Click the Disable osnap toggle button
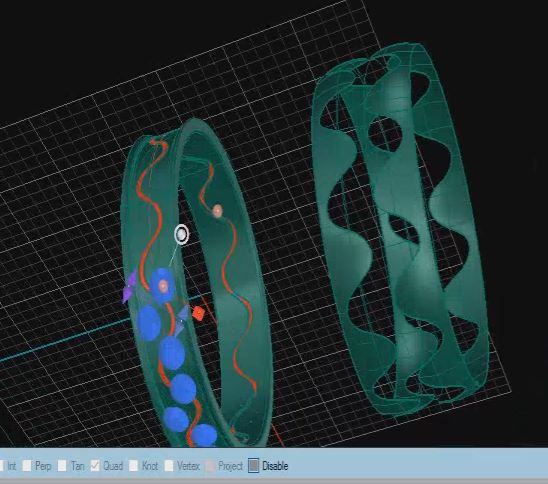Screen dimensions: 548x484 coord(253,466)
